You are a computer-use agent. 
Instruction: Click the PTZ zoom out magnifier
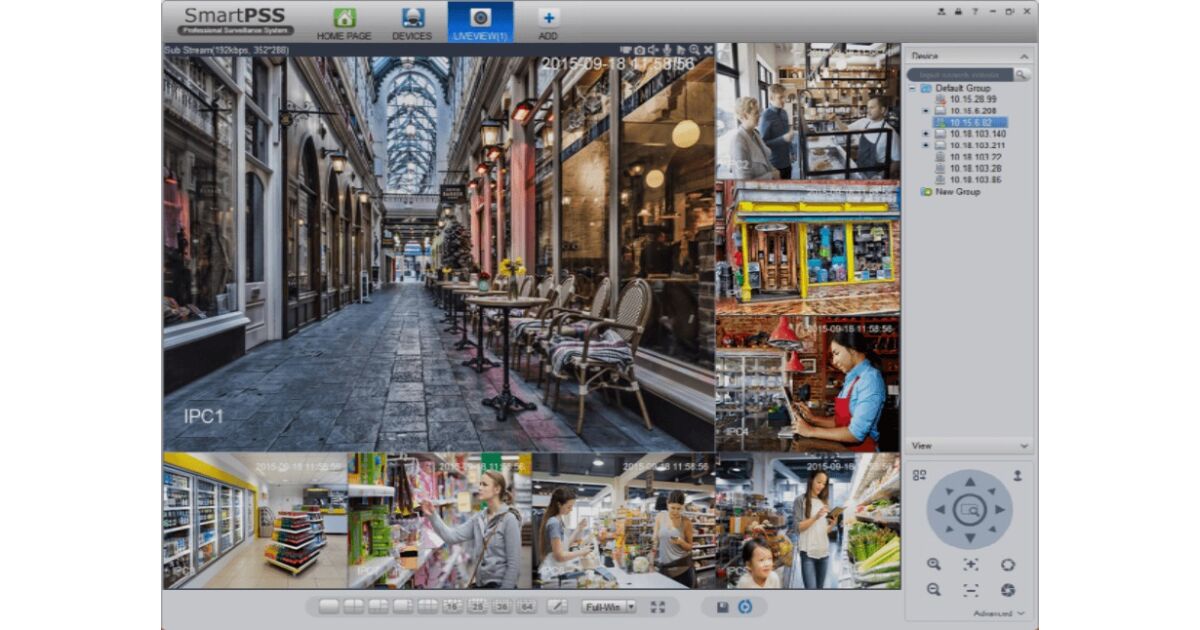(x=933, y=590)
